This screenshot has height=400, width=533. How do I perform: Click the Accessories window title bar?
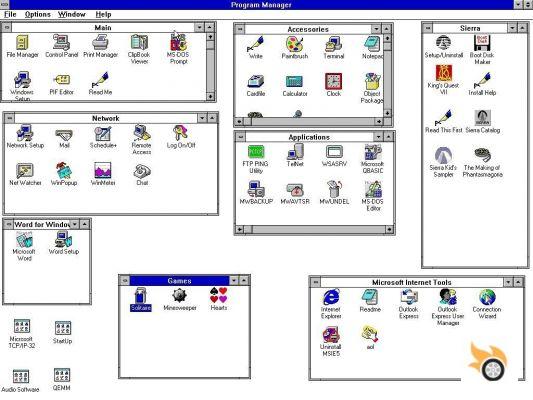[x=308, y=29]
